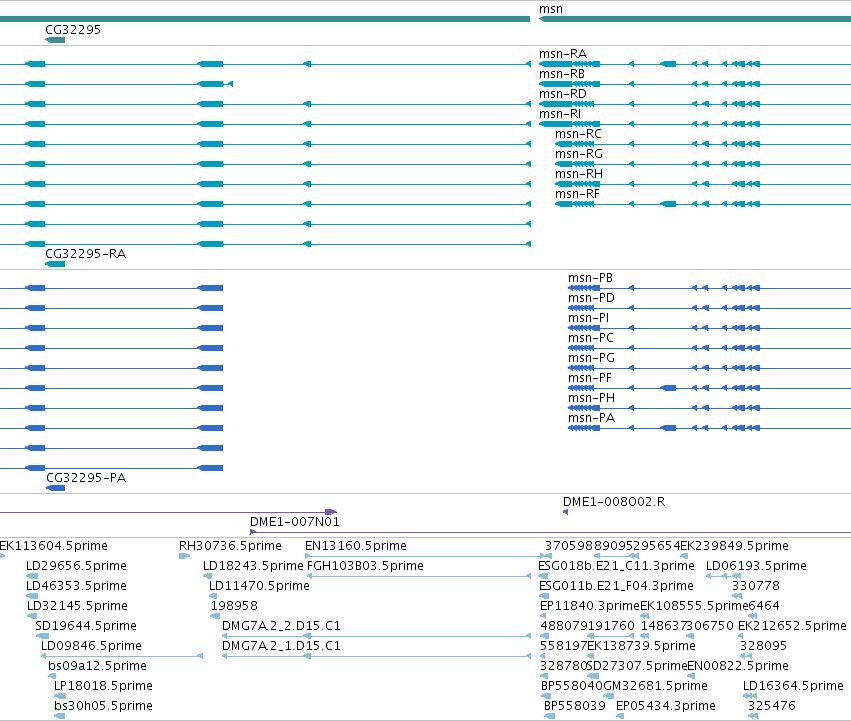Image resolution: width=851 pixels, height=721 pixels.
Task: Click the DMG7A.2_1.D15.C1 label
Action: pyautogui.click(x=281, y=646)
